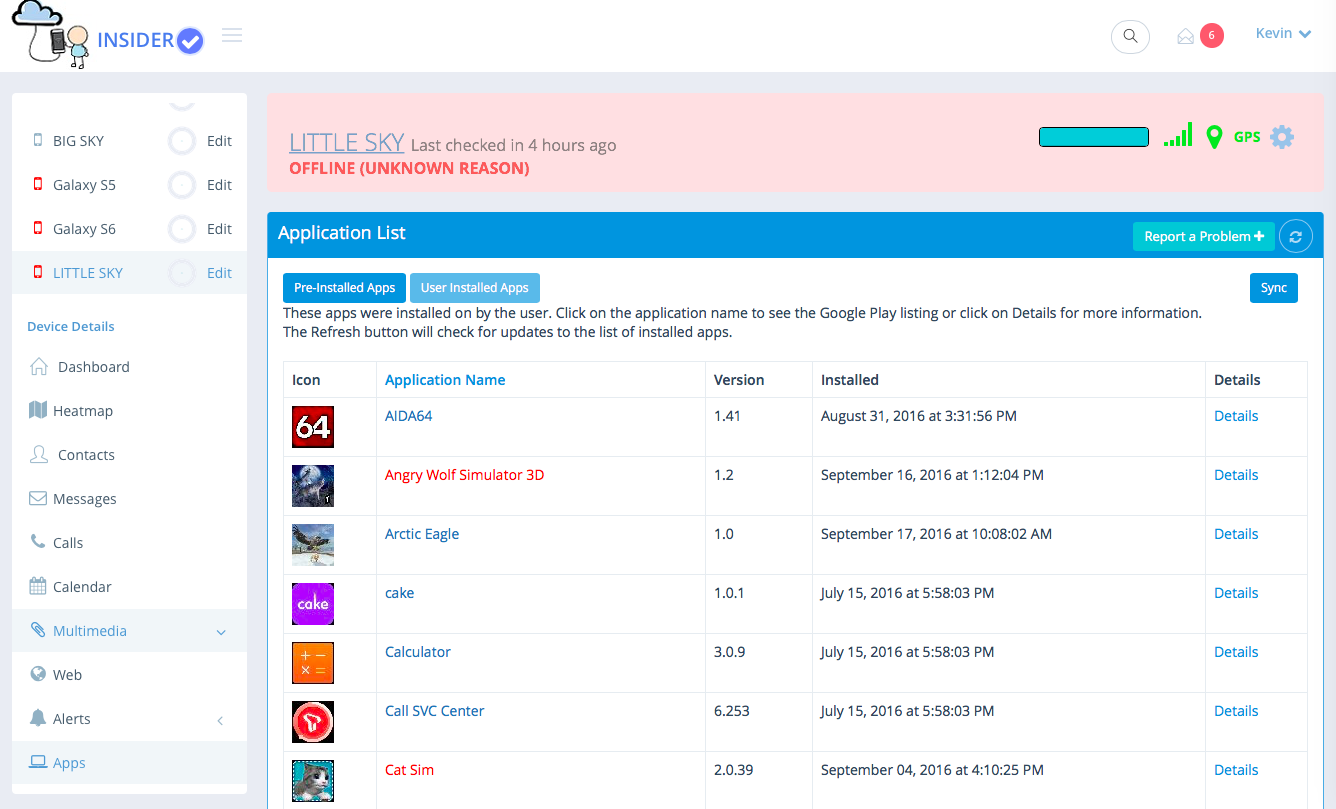
Task: Click the Messages envelope icon in sidebar
Action: tap(38, 498)
